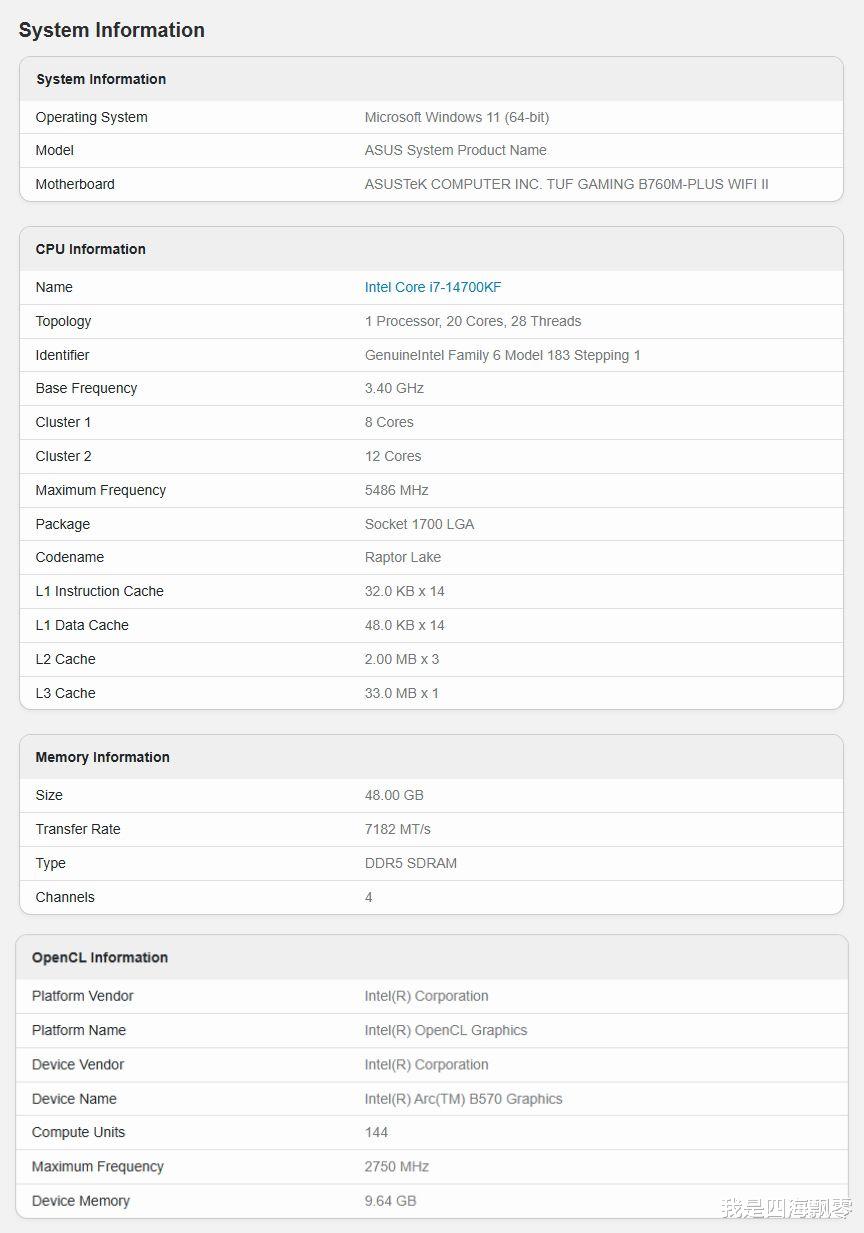864x1233 pixels.
Task: Click the Raptor Lake codename value
Action: coord(402,557)
